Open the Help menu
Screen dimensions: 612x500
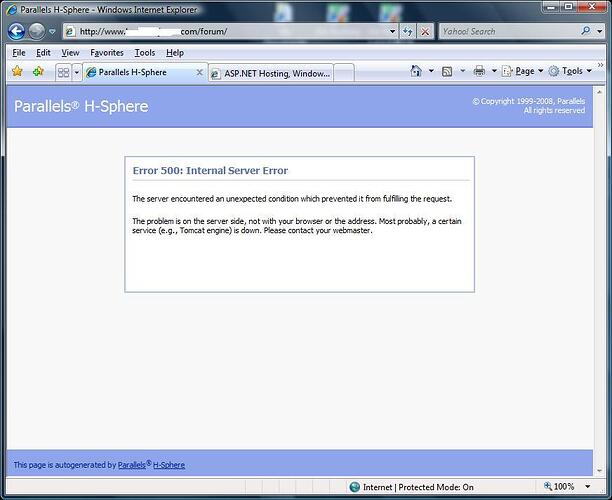click(175, 53)
